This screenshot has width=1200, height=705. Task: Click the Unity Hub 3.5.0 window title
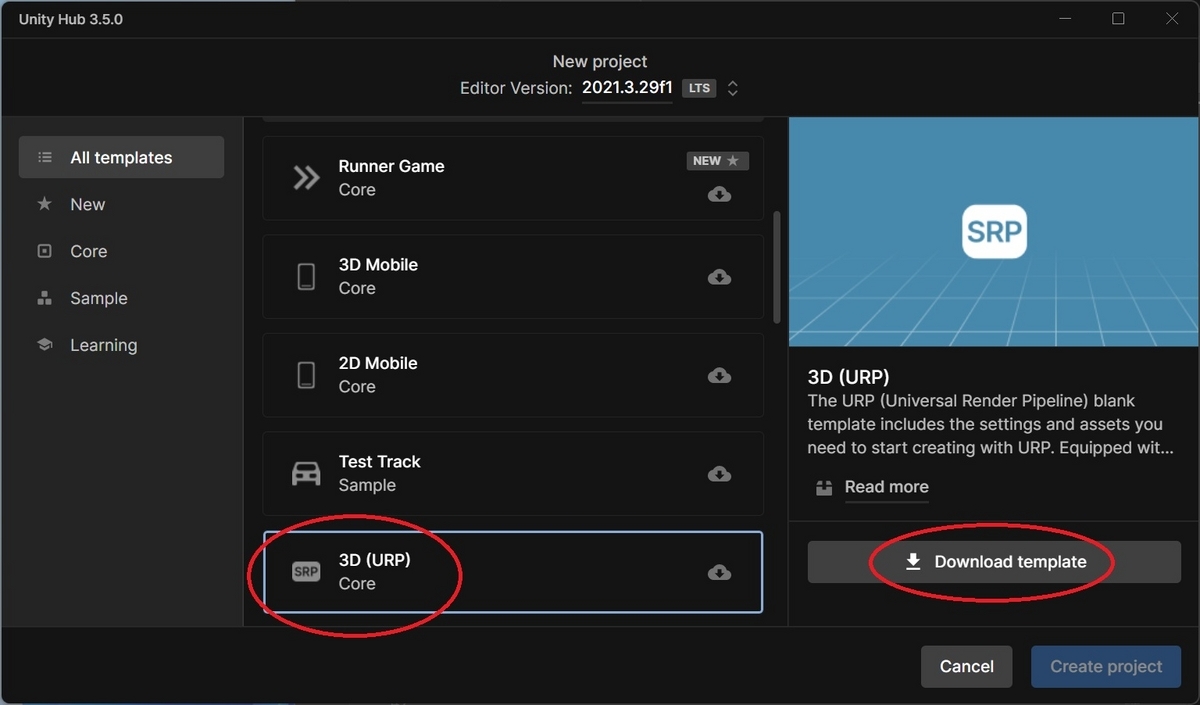click(71, 19)
